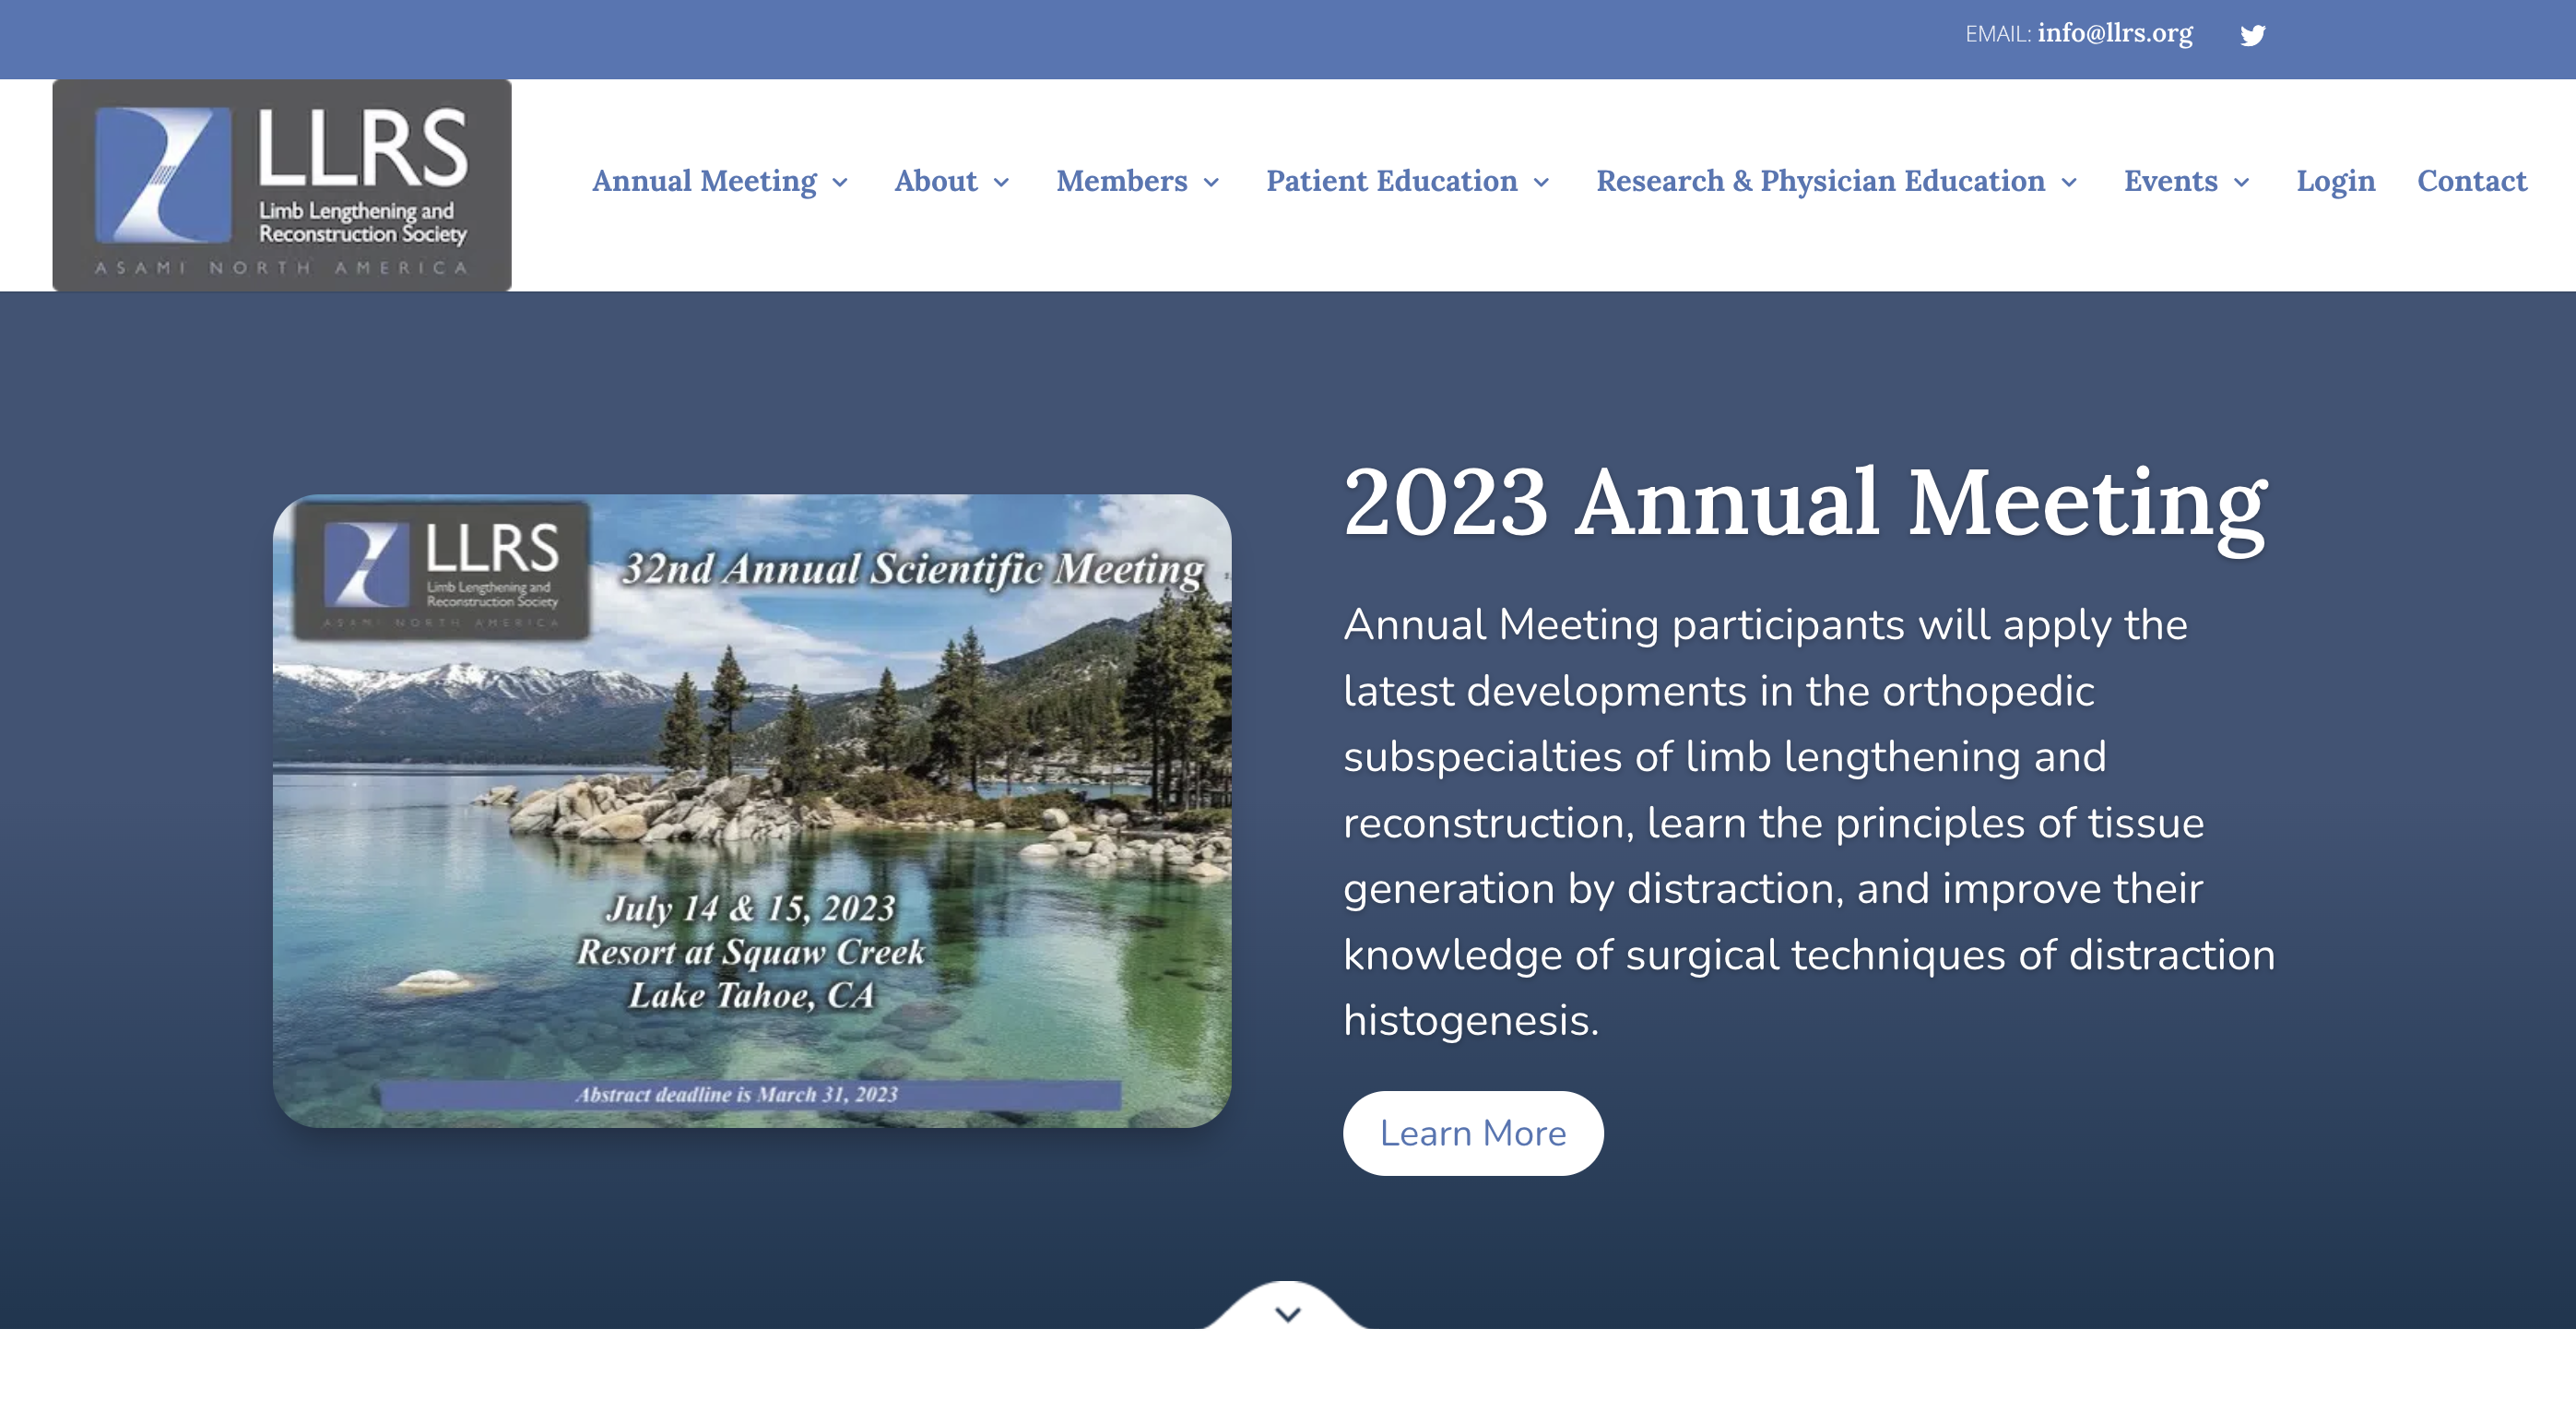Open the About menu item
The width and height of the screenshot is (2576, 1424).
[x=935, y=181]
